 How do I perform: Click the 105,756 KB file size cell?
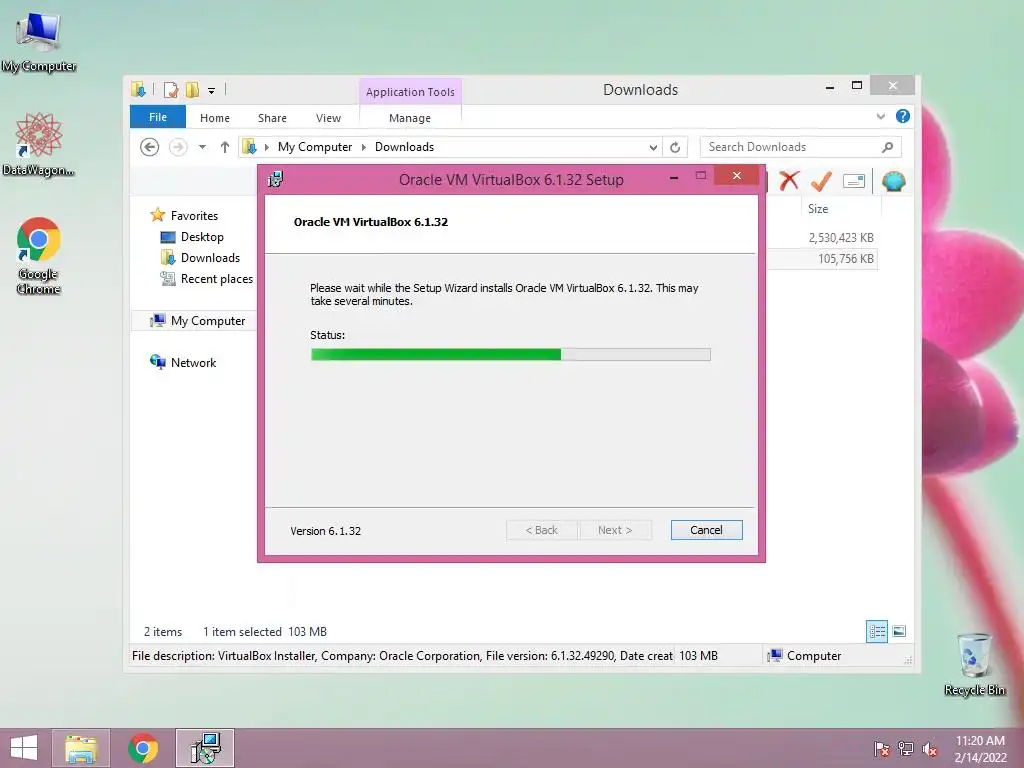(846, 259)
